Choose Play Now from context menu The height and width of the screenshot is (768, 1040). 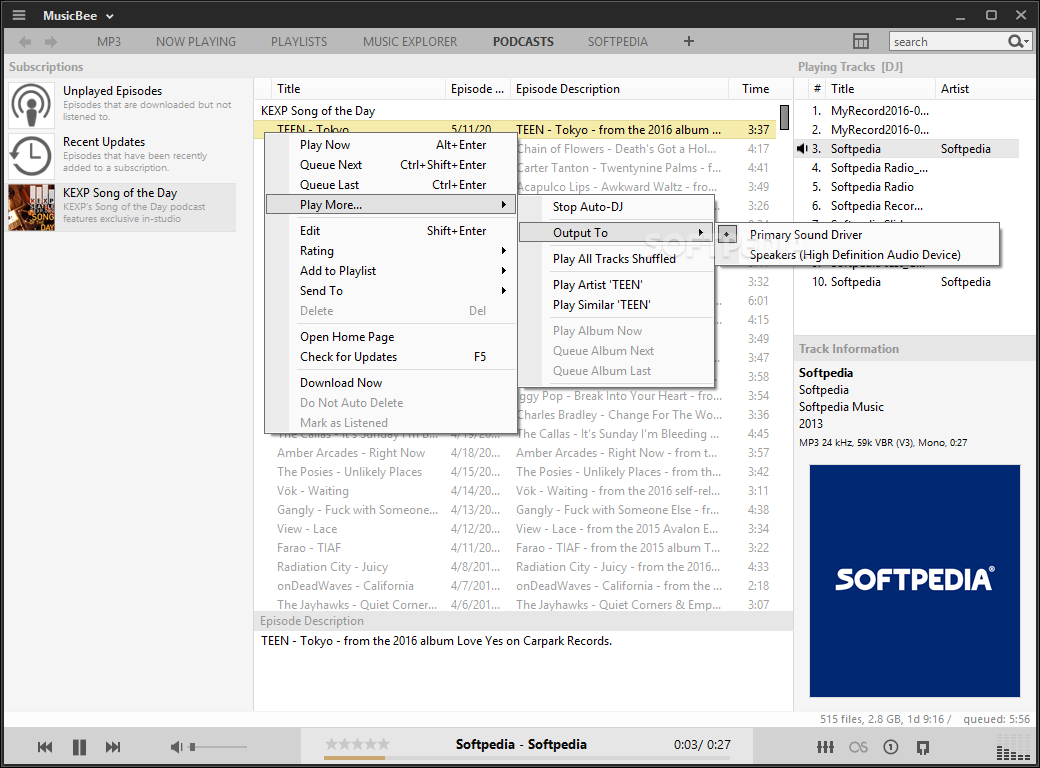[x=391, y=145]
